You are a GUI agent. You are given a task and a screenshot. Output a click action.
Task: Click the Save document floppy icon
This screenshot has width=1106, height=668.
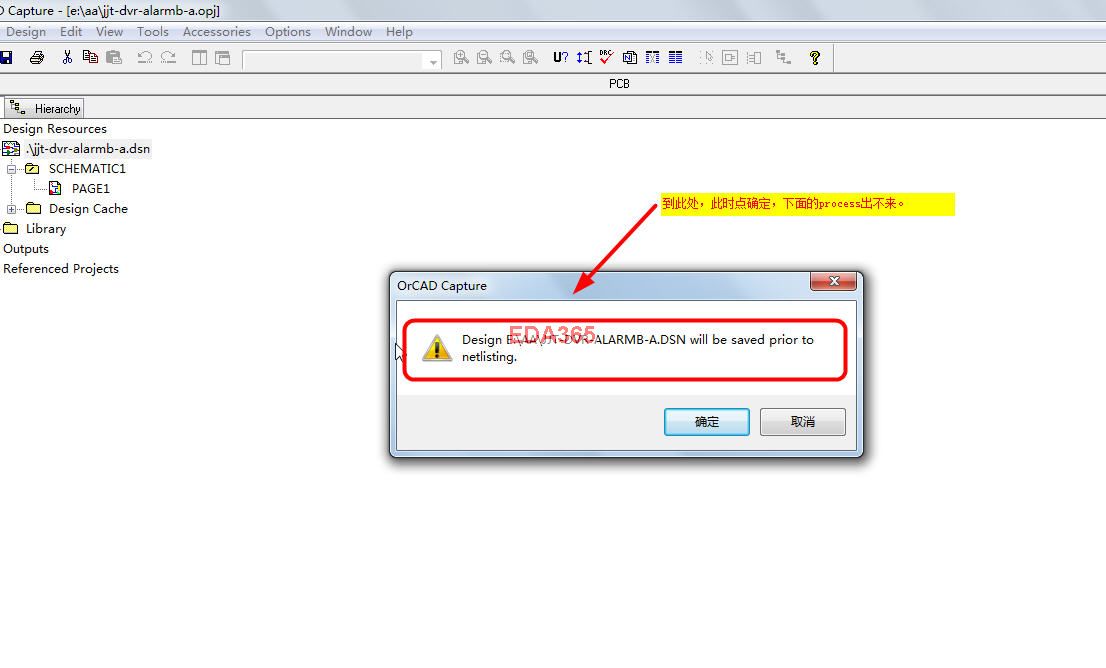click(6, 58)
